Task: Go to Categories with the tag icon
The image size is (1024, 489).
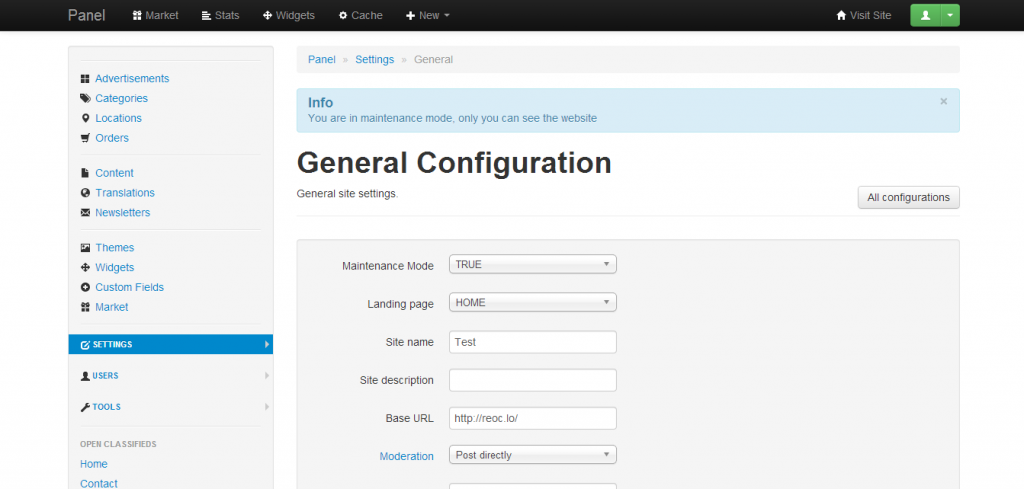Action: click(x=121, y=98)
